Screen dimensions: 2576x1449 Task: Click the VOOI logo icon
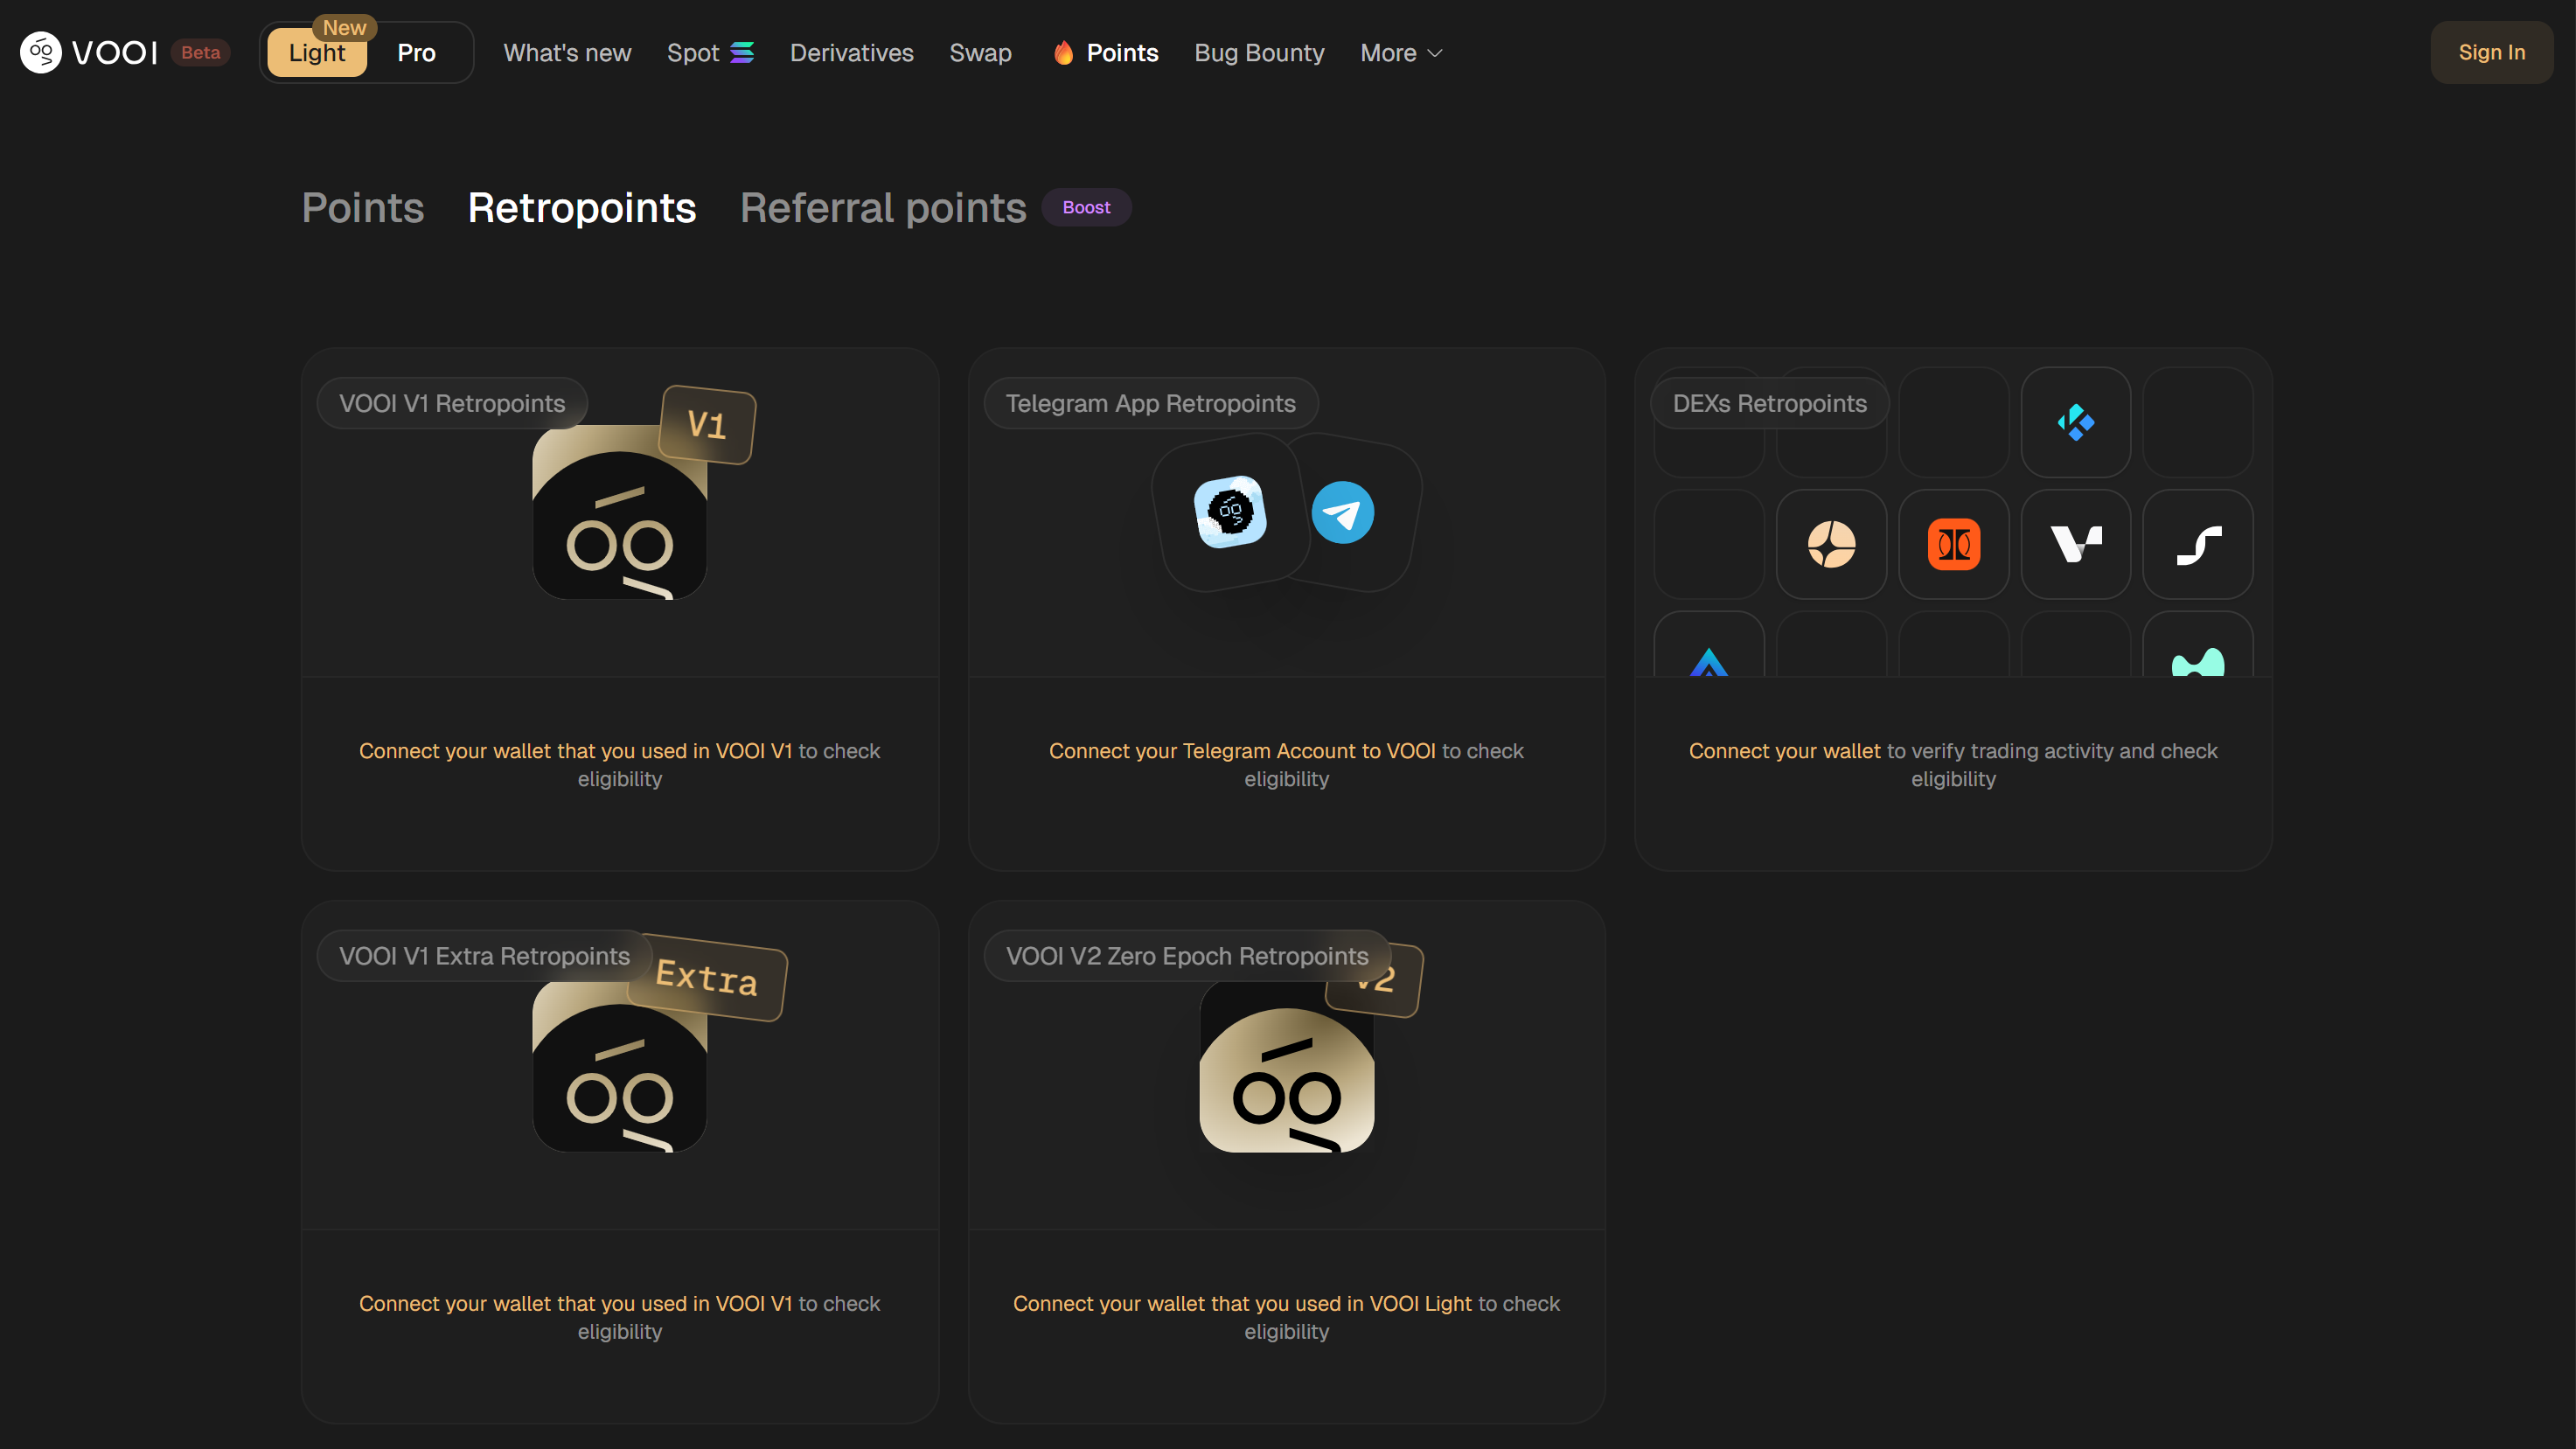click(41, 52)
